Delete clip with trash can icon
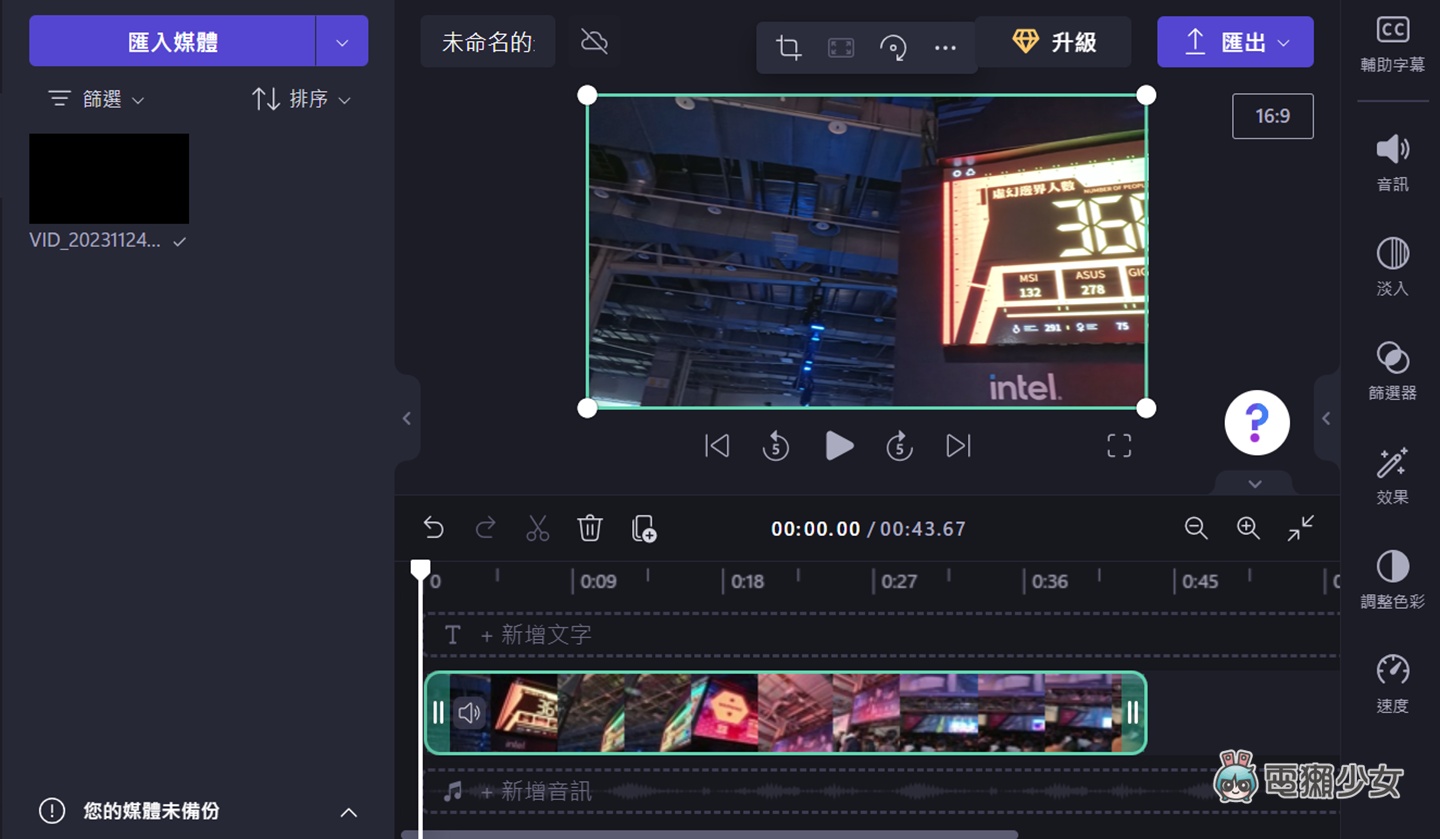The width and height of the screenshot is (1440, 839). (x=590, y=528)
